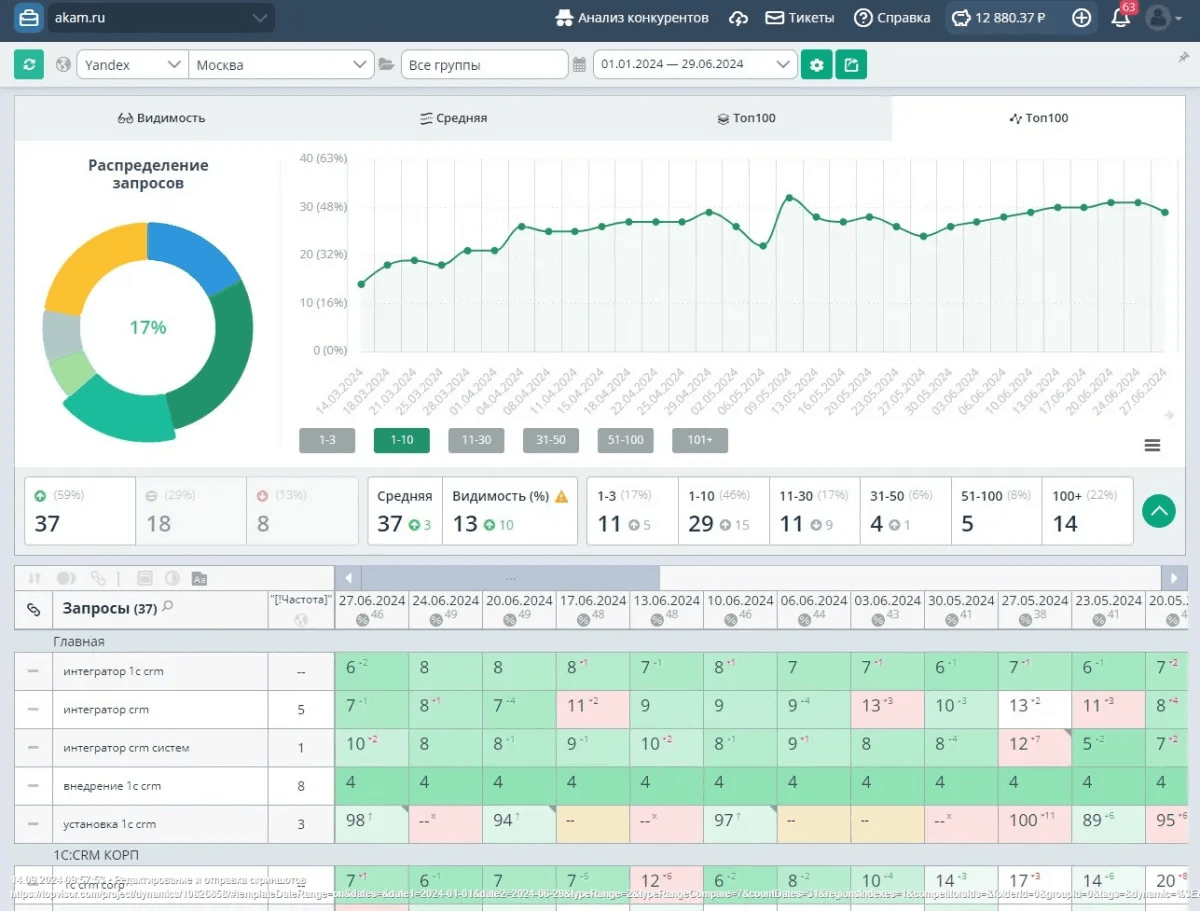Click the cloud upload icon in header

(x=738, y=18)
